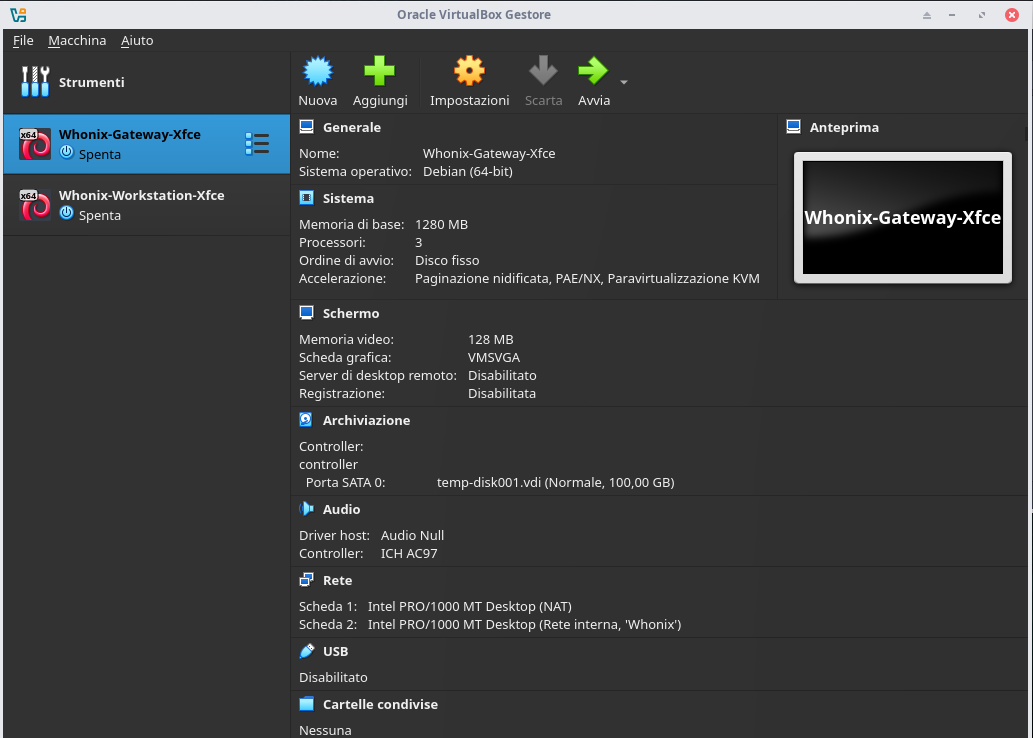Image resolution: width=1033 pixels, height=738 pixels.
Task: Click the Audio section header
Action: coord(341,509)
